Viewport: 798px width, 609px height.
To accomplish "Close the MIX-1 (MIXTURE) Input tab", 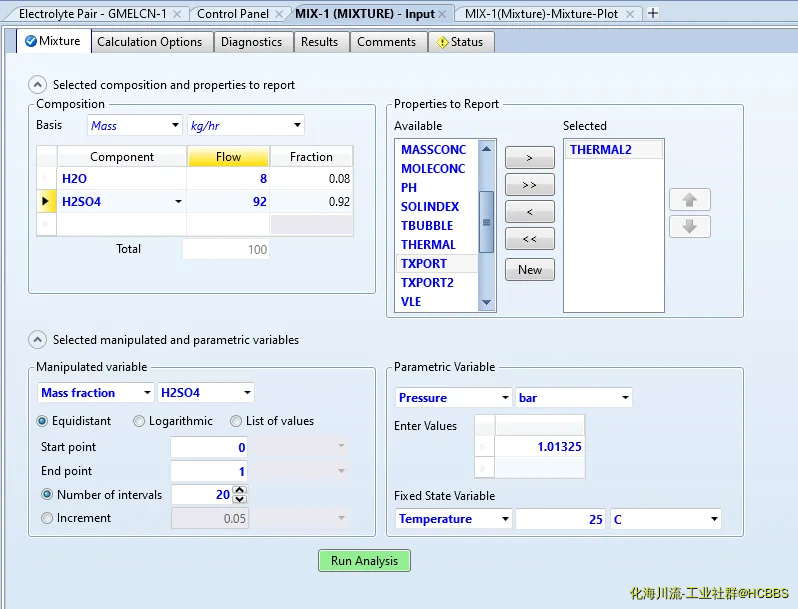I will pos(442,14).
